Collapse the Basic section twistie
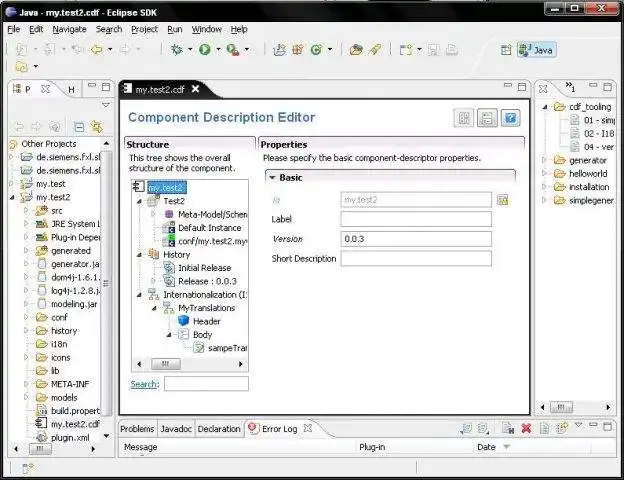Image resolution: width=624 pixels, height=480 pixels. [x=272, y=178]
